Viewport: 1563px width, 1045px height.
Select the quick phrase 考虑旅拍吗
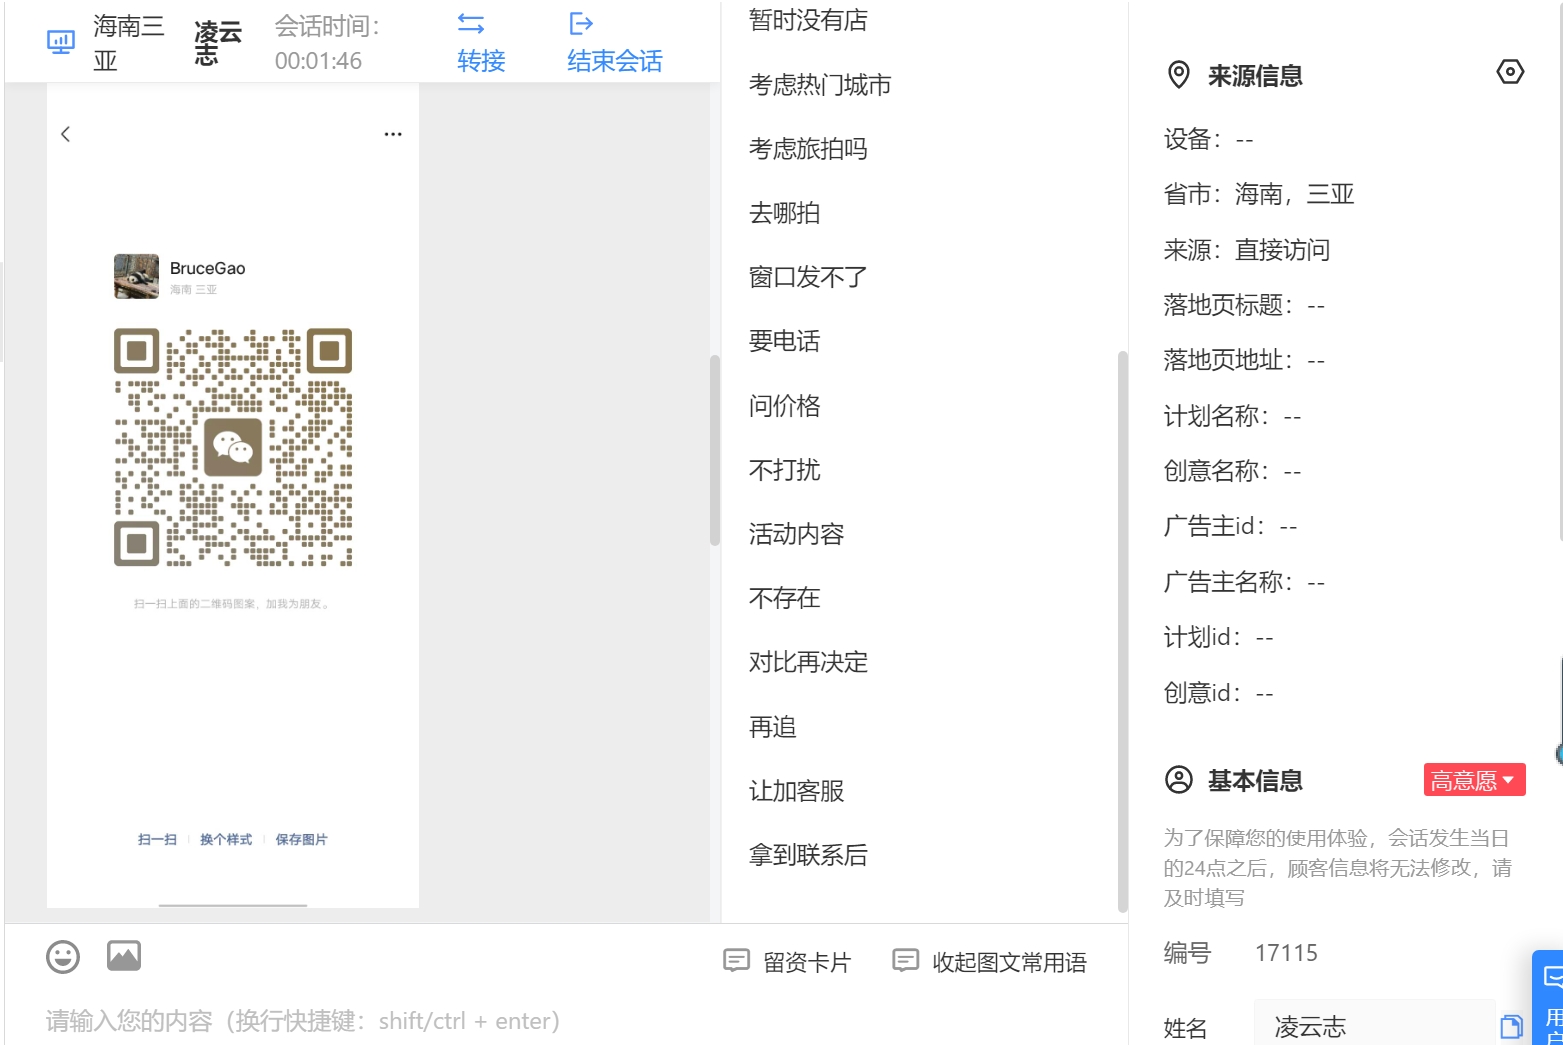coord(808,149)
